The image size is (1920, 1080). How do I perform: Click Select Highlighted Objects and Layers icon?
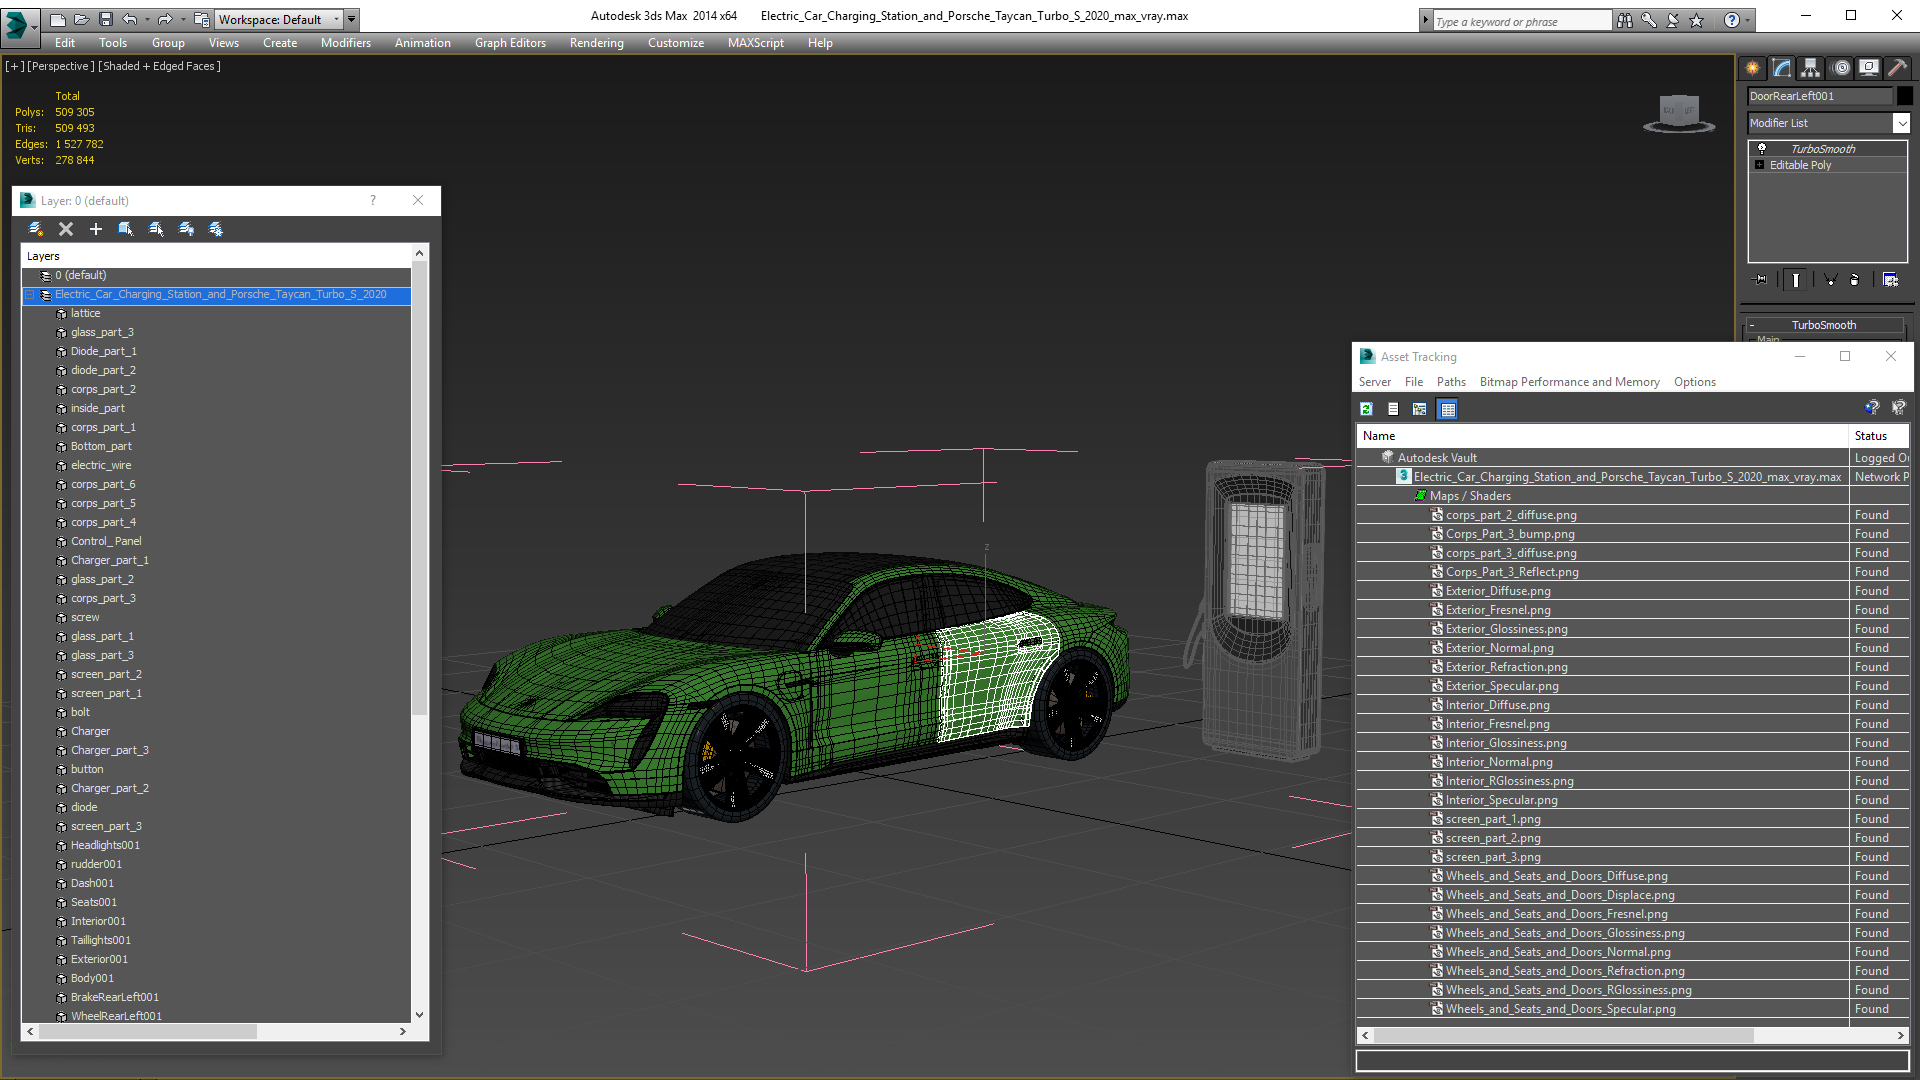coord(126,229)
